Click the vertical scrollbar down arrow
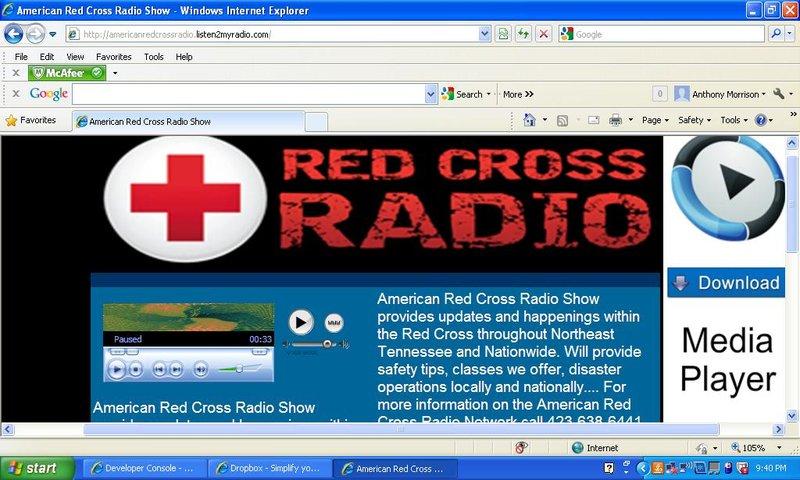Viewport: 800px width, 480px height. pyautogui.click(x=792, y=416)
